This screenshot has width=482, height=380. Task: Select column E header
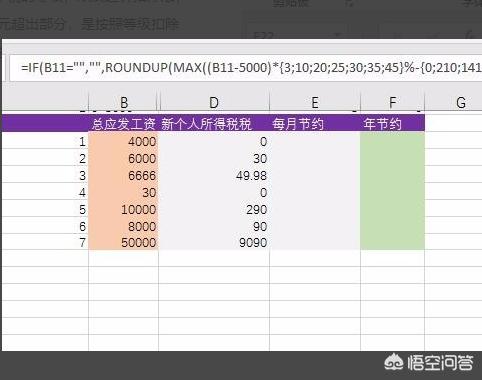(x=315, y=102)
